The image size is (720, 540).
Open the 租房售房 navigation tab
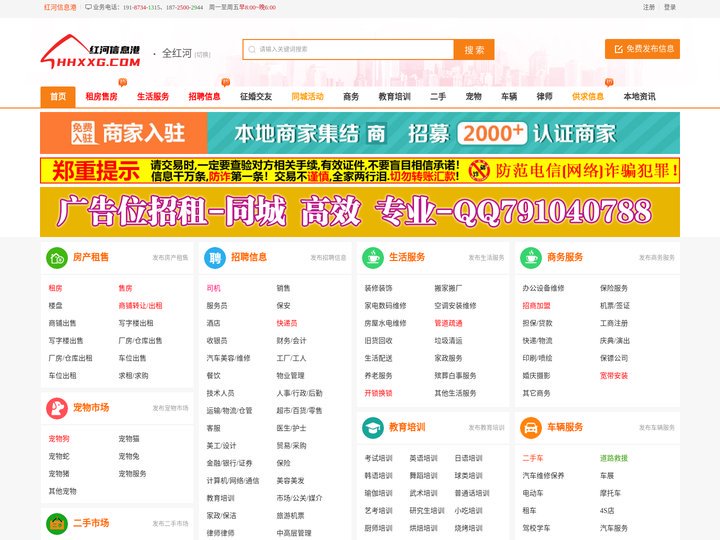101,96
